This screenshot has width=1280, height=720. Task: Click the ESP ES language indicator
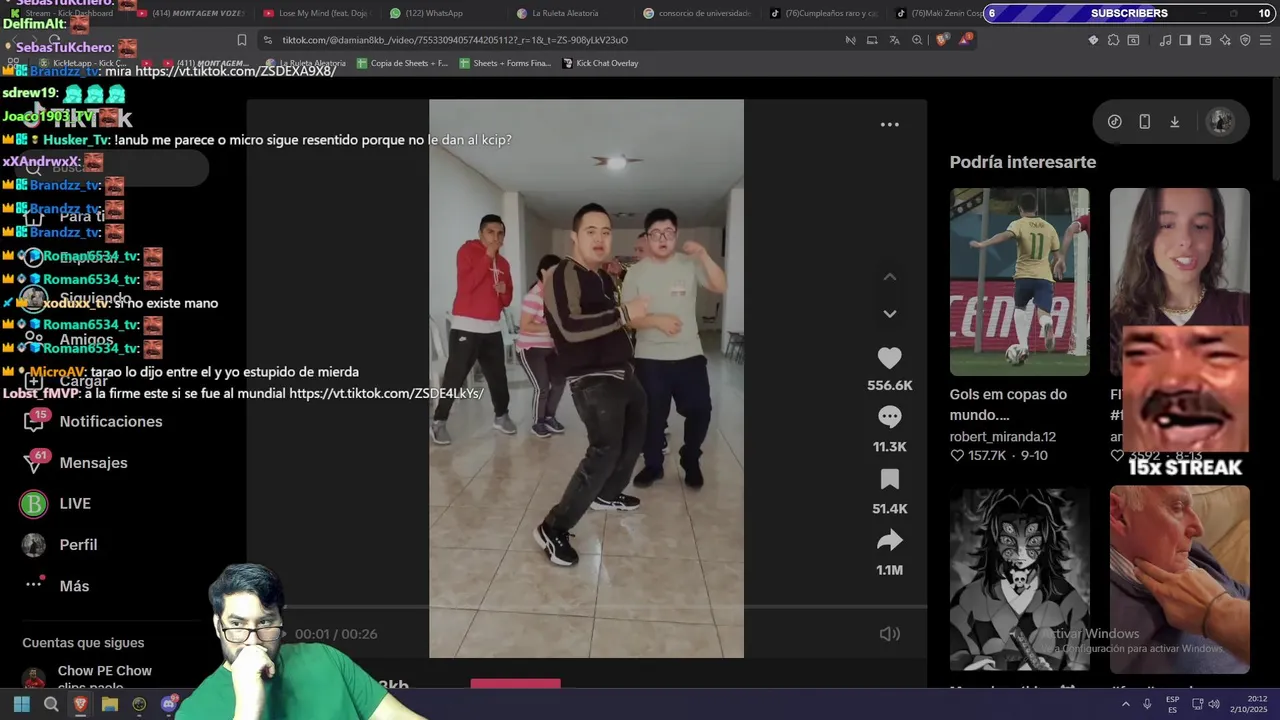(1172, 704)
